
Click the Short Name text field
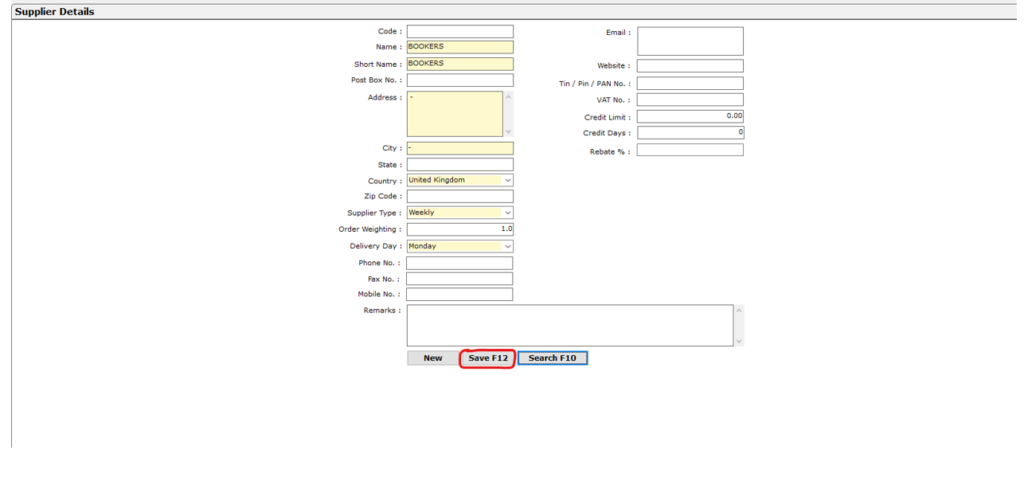[x=459, y=64]
